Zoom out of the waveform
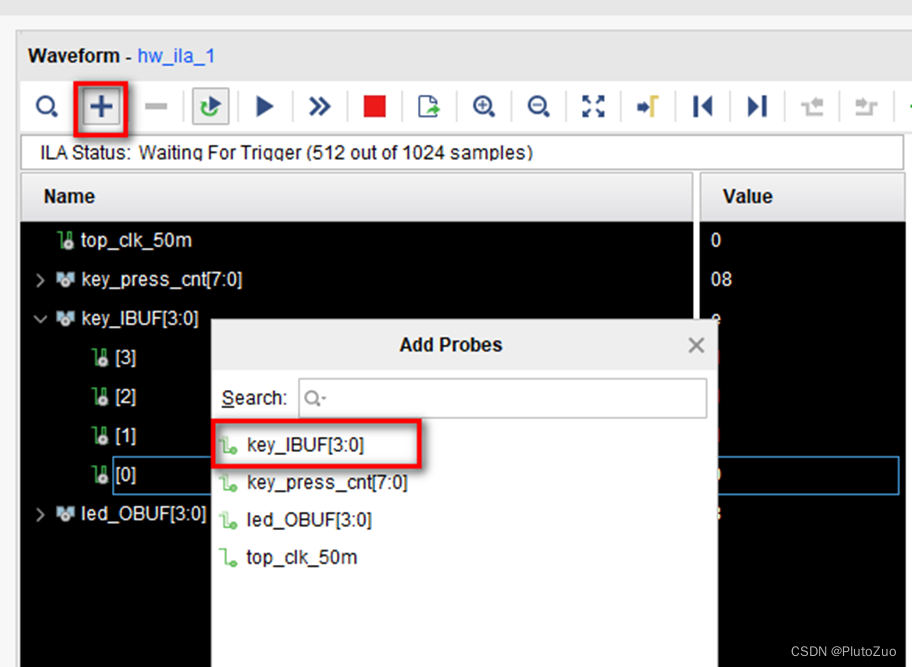Viewport: 912px width, 667px height. point(539,106)
